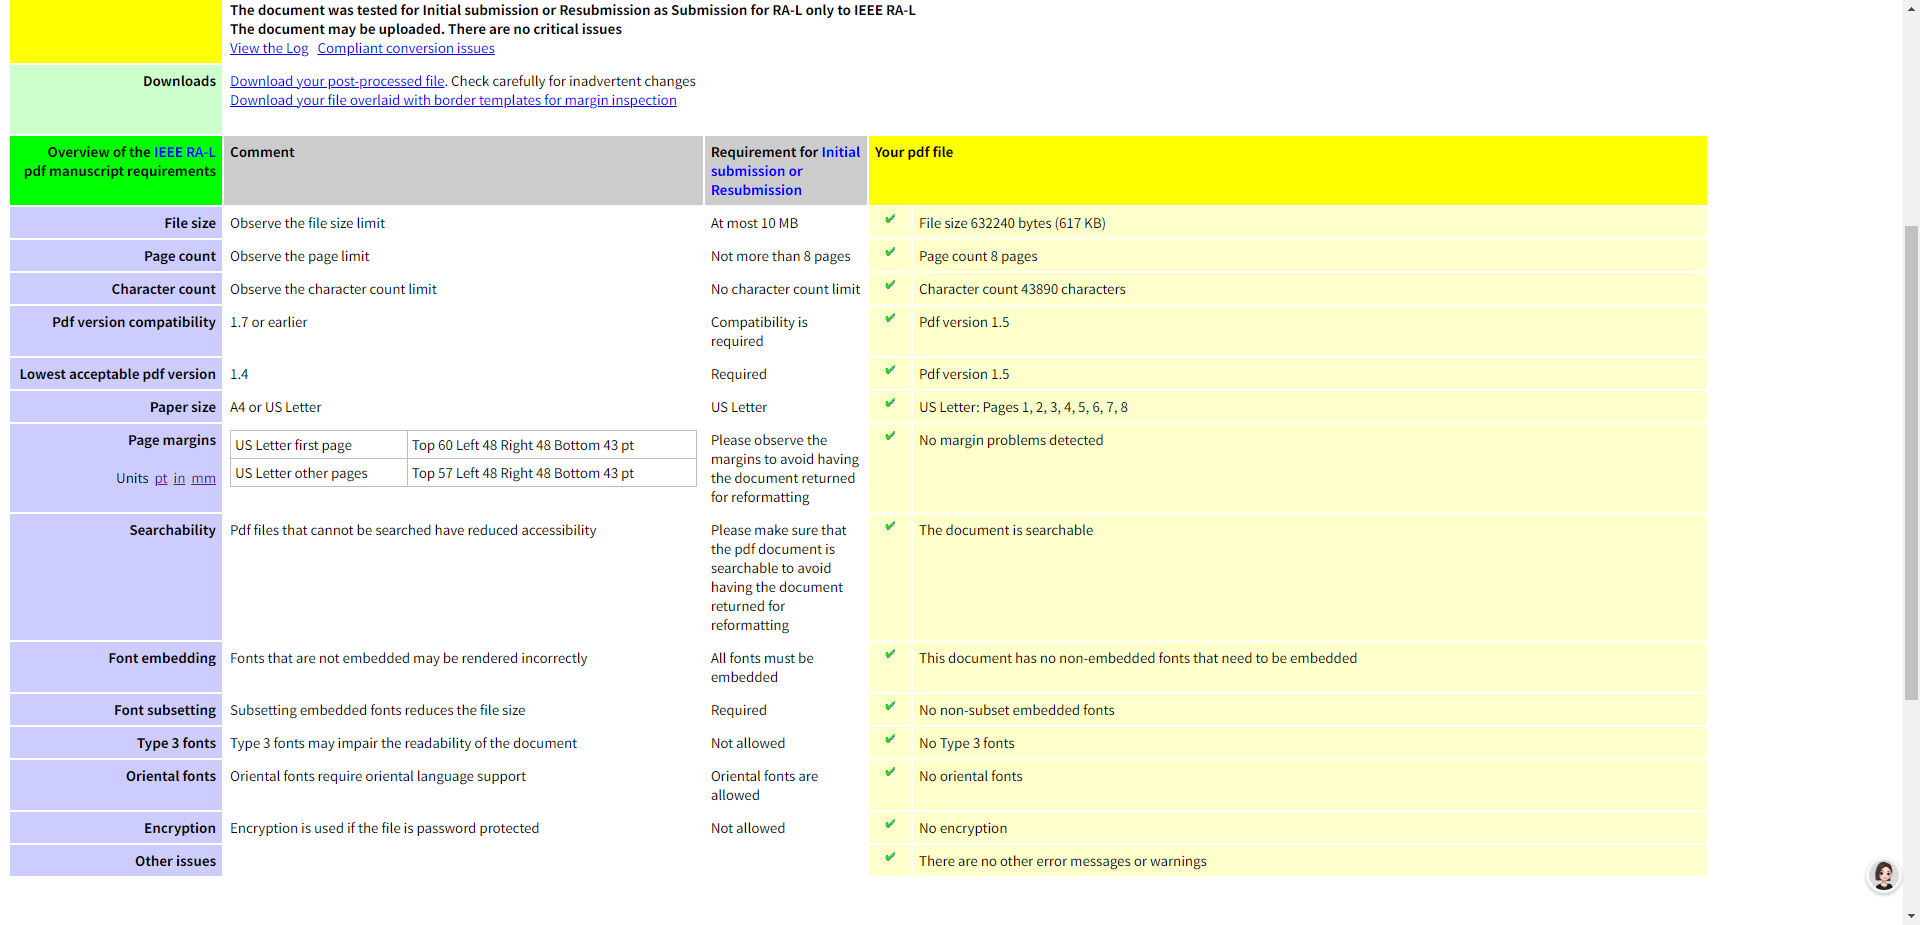This screenshot has height=925, width=1920.
Task: Click the chat assistant avatar icon
Action: pyautogui.click(x=1884, y=876)
